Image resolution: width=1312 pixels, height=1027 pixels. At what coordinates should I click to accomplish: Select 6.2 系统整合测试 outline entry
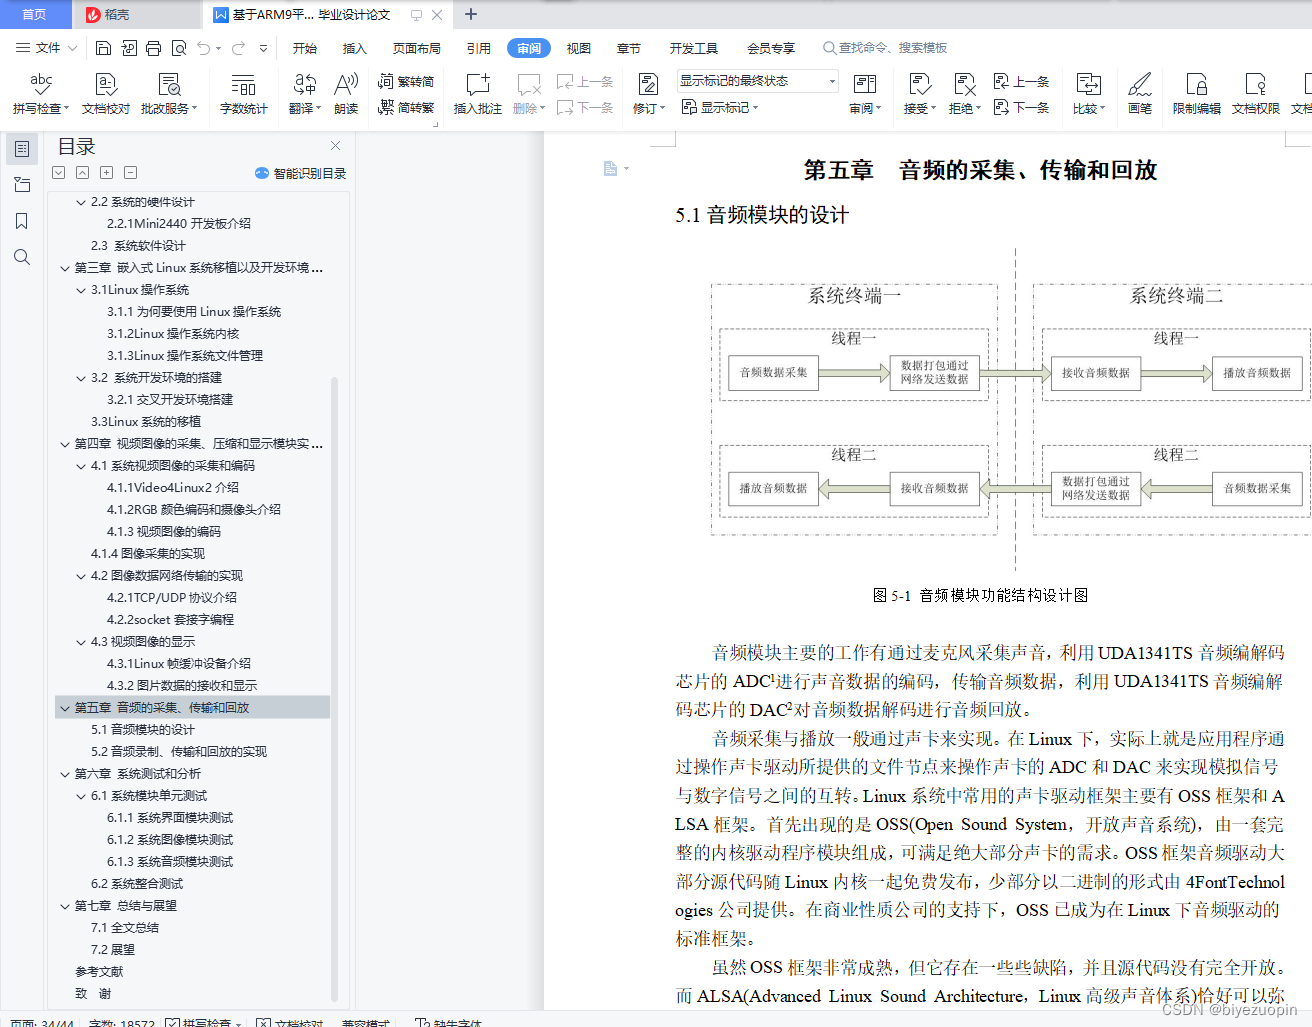click(x=137, y=884)
